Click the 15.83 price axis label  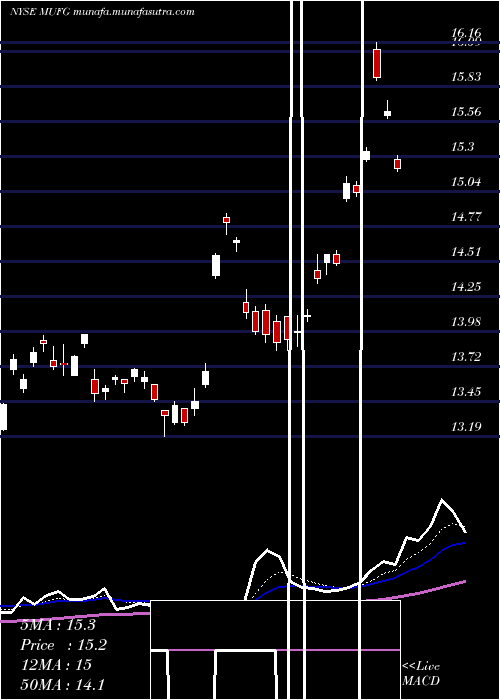click(466, 76)
